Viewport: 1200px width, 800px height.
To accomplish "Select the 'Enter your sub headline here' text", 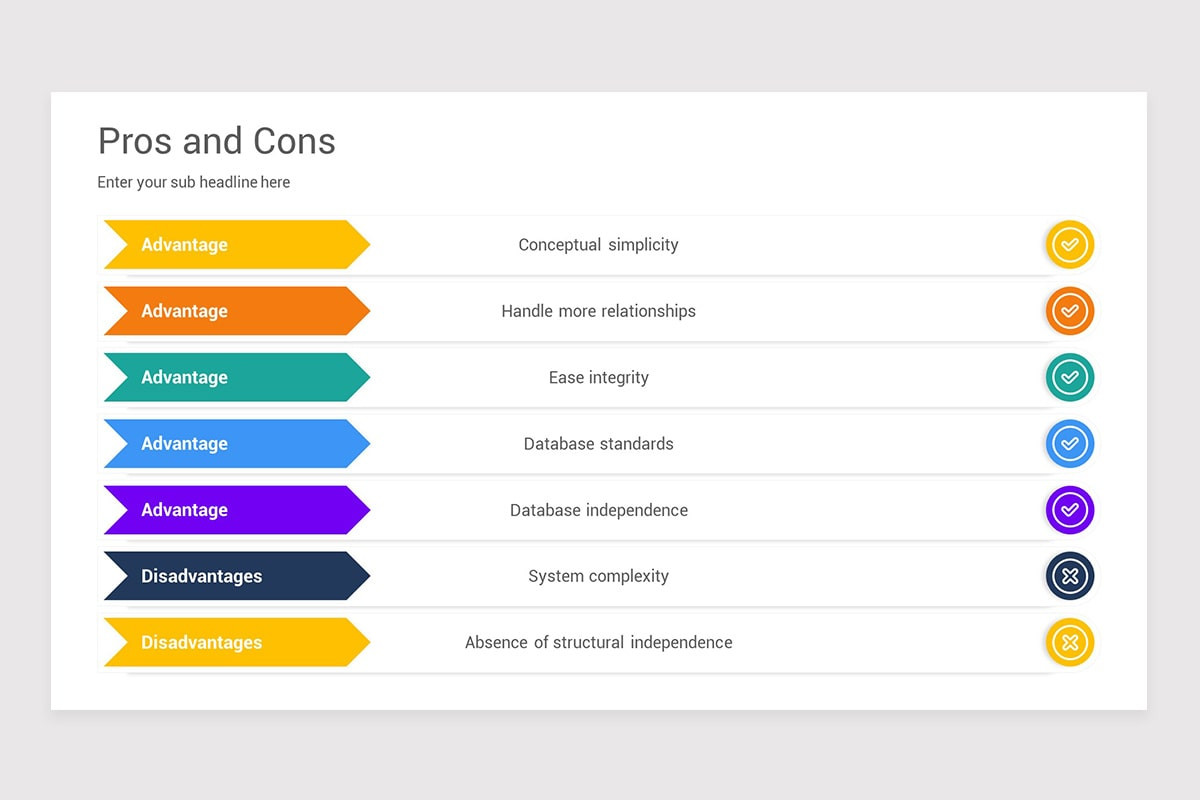I will (194, 182).
